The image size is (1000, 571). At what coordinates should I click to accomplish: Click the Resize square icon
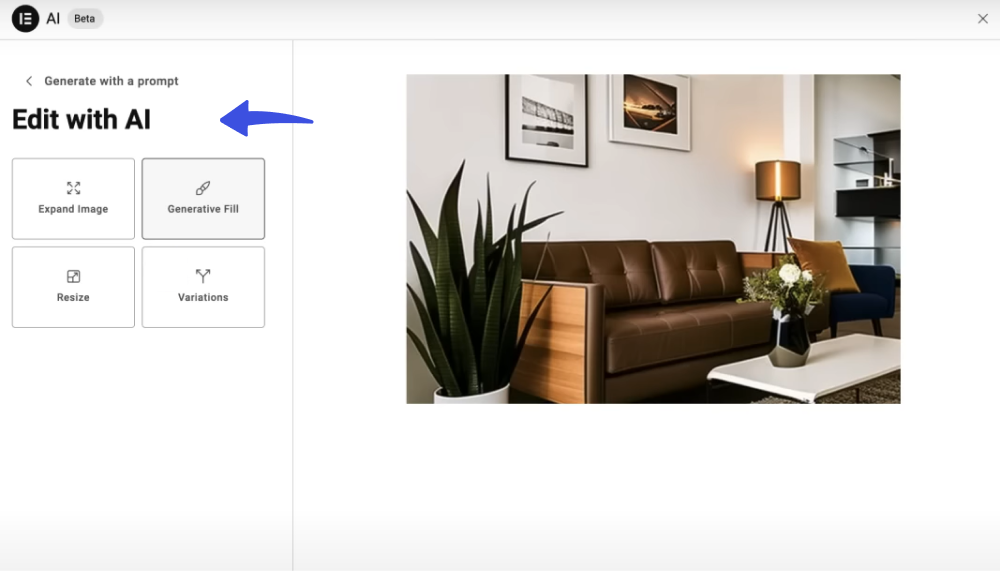pyautogui.click(x=73, y=276)
